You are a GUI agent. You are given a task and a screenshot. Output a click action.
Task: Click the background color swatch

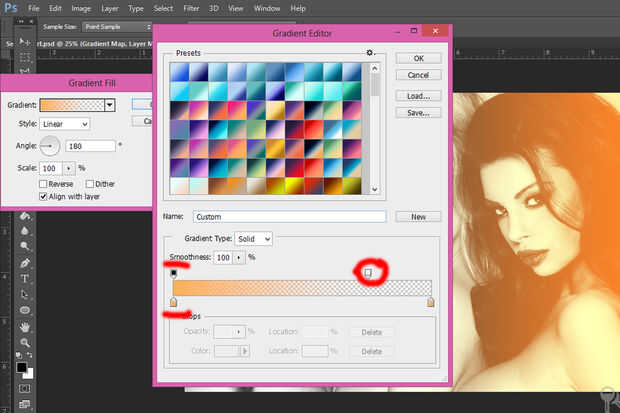tap(30, 373)
